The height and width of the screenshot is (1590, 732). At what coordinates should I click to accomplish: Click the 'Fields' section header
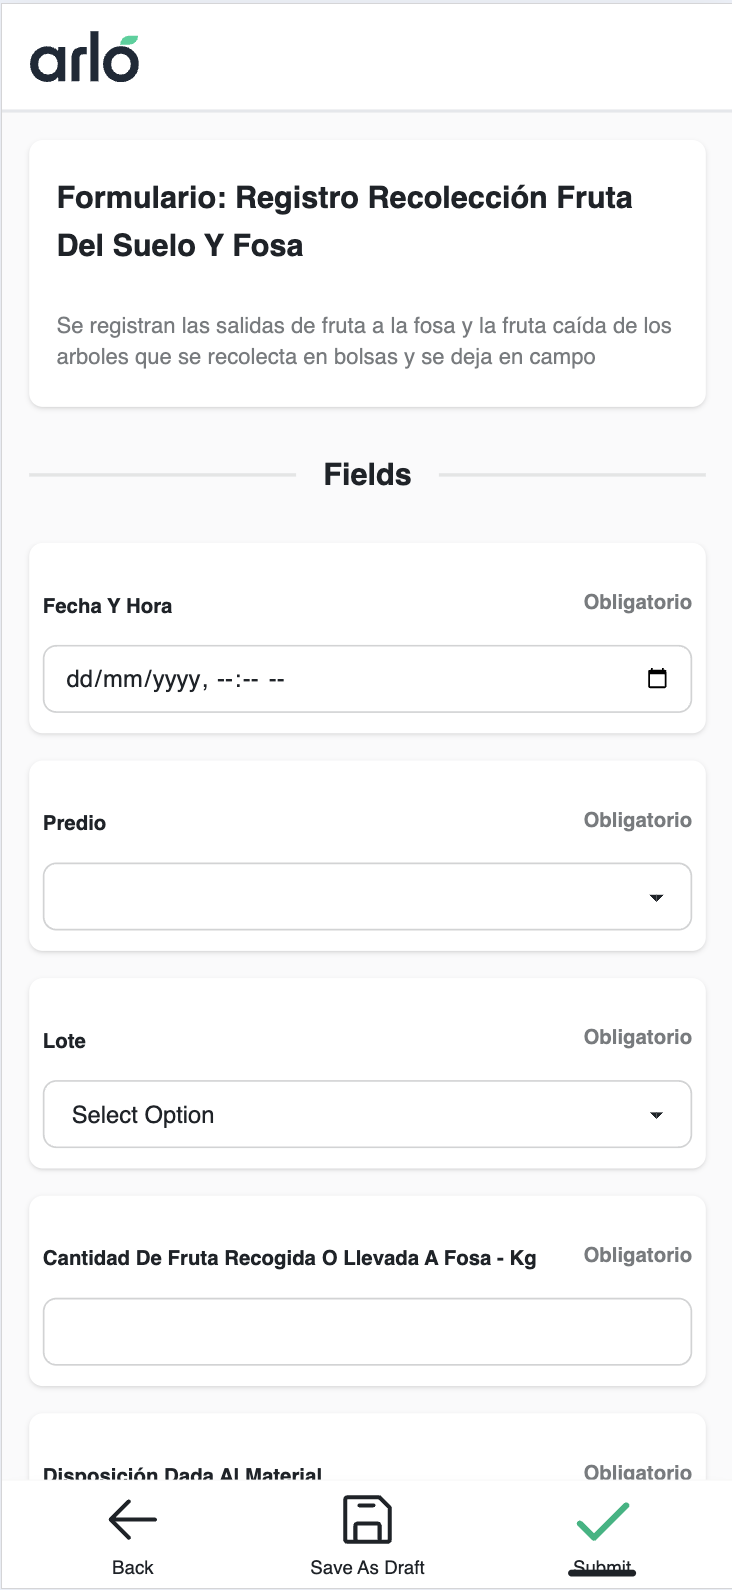[x=367, y=474]
